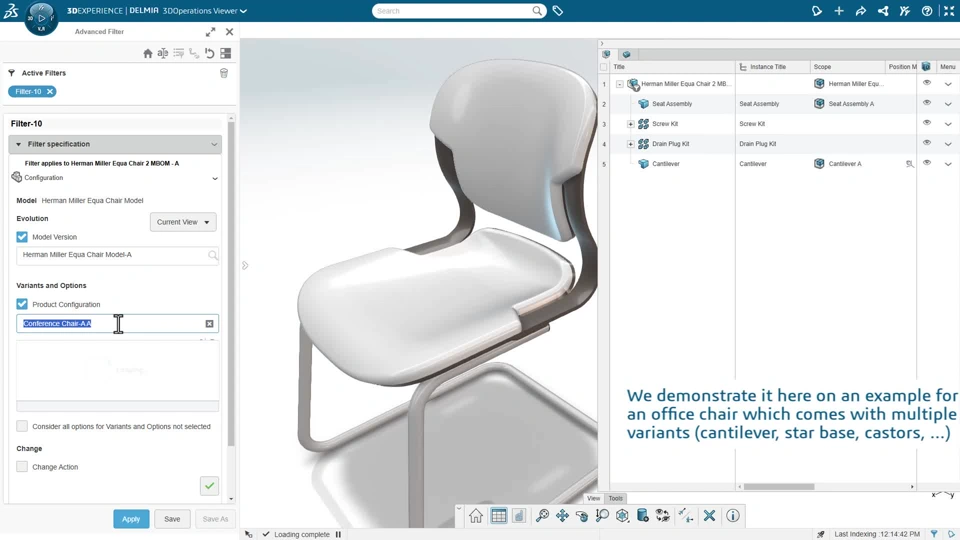Open the information (i) icon
This screenshot has height=540, width=960.
point(732,516)
